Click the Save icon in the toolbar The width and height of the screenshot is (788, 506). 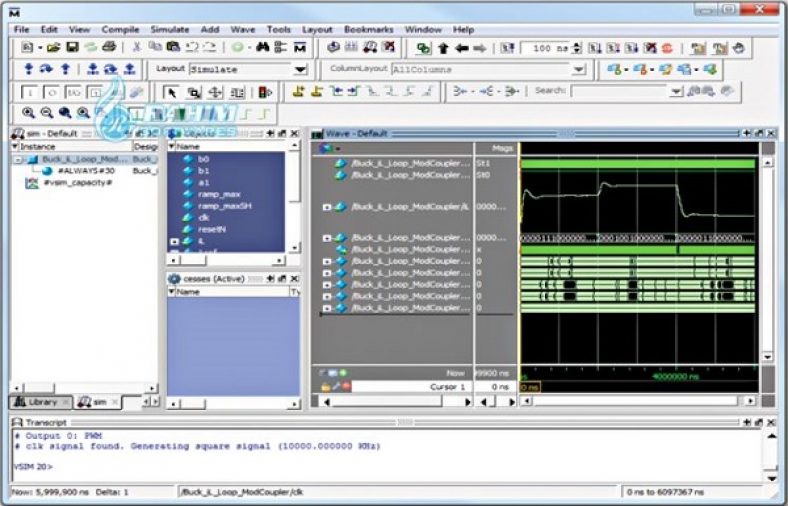click(x=72, y=48)
